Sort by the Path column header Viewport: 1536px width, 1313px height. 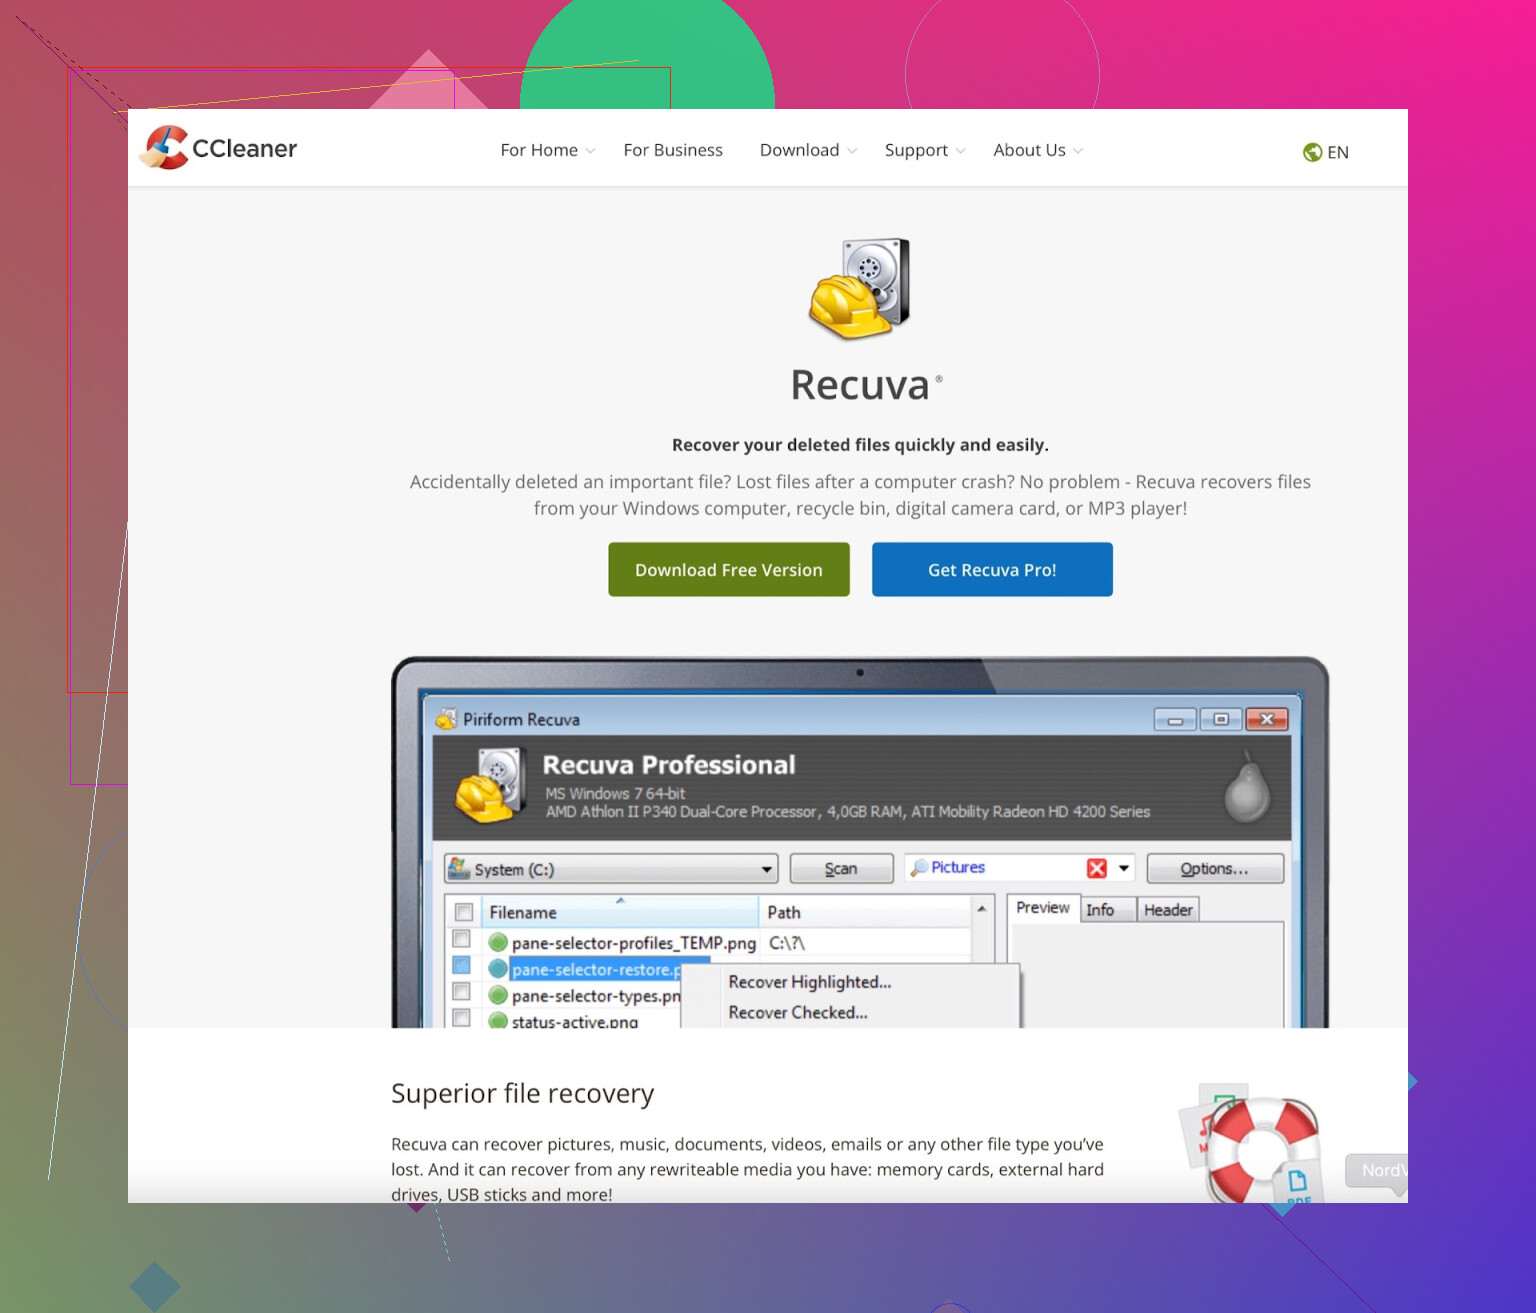tap(865, 912)
